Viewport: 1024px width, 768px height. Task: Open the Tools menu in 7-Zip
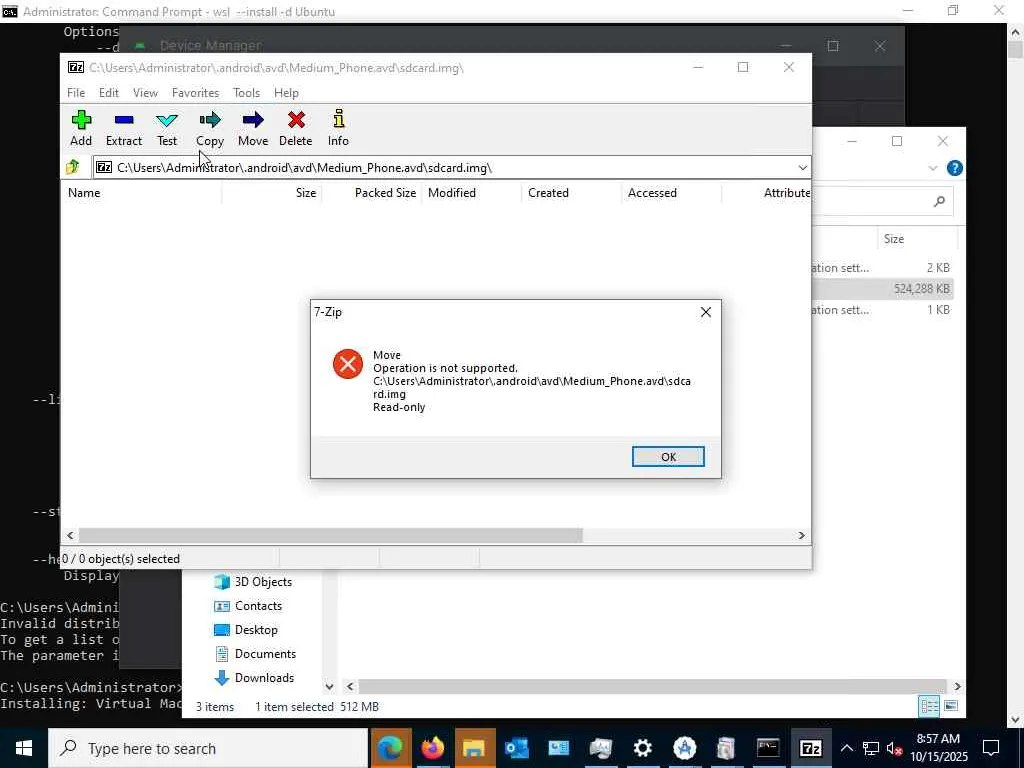[246, 93]
